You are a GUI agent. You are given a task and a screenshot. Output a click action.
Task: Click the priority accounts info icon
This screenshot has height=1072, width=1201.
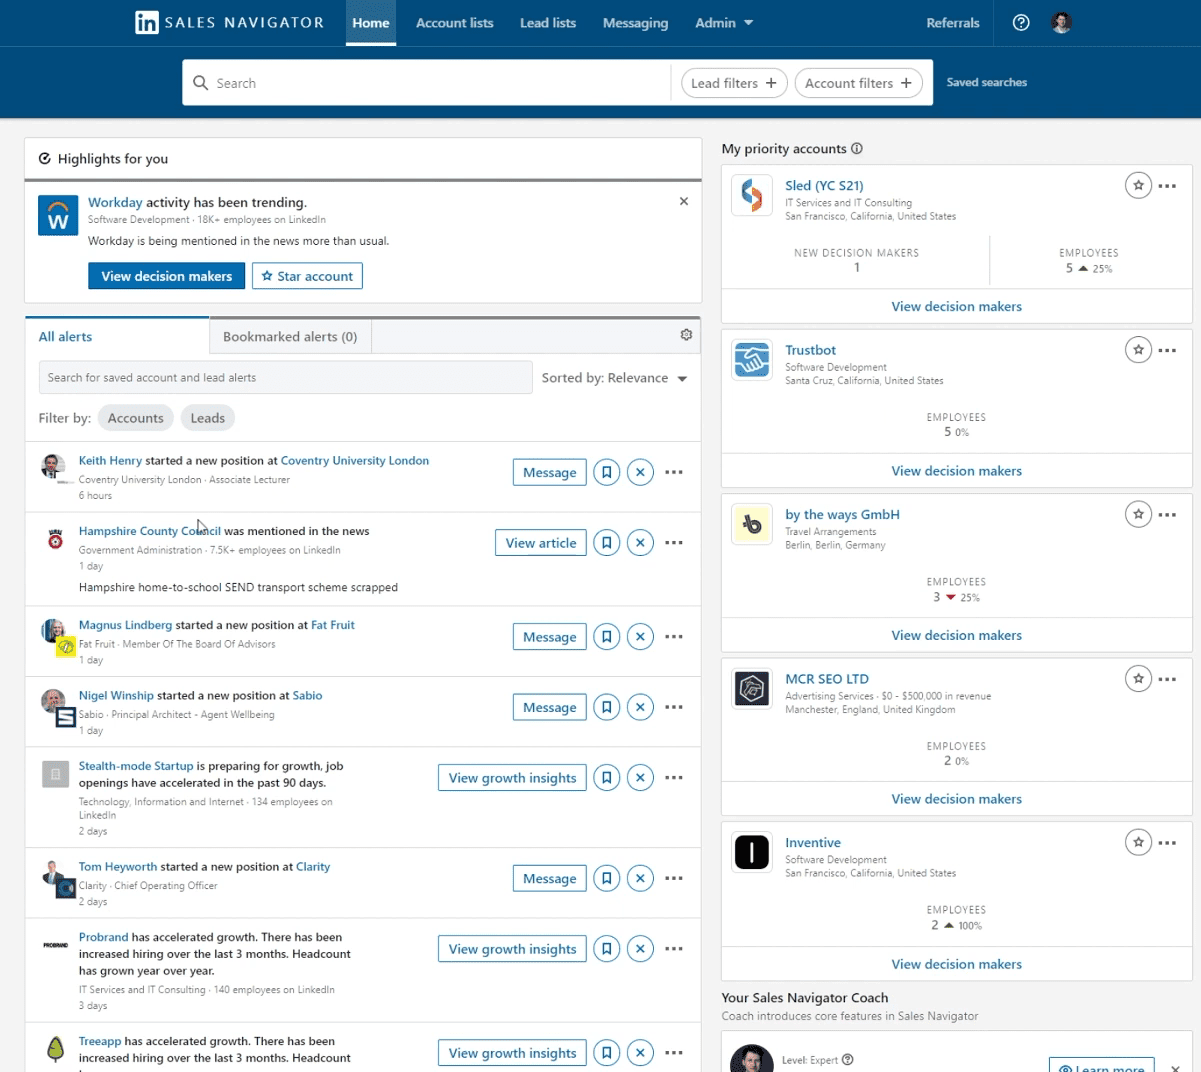pos(857,148)
